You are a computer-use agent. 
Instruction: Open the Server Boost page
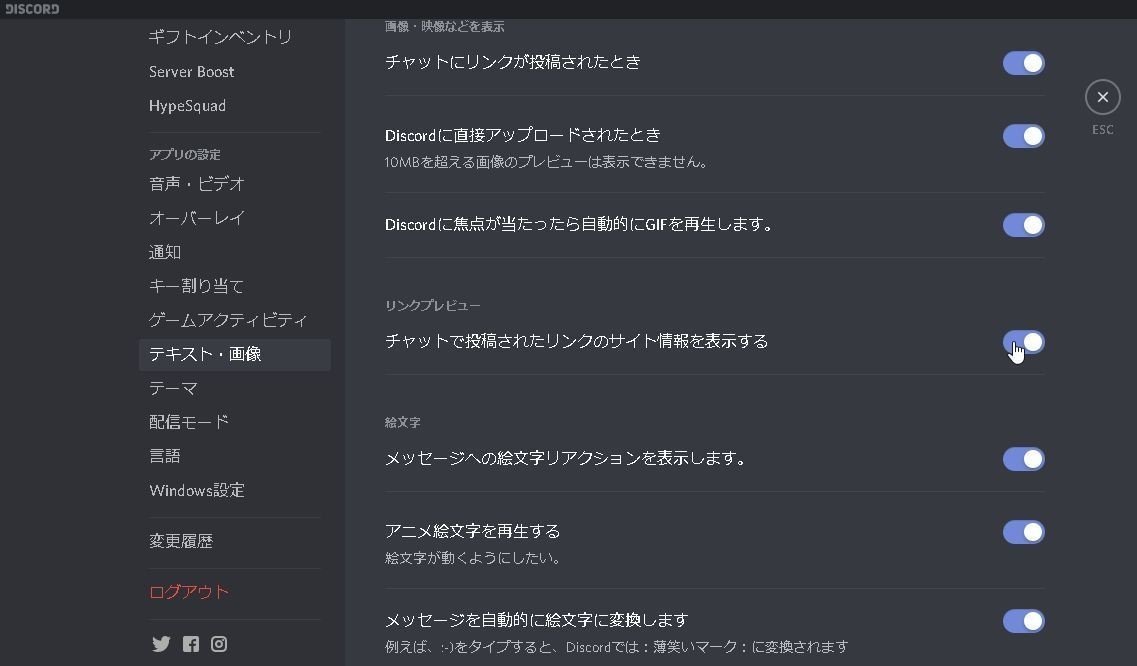[x=191, y=72]
